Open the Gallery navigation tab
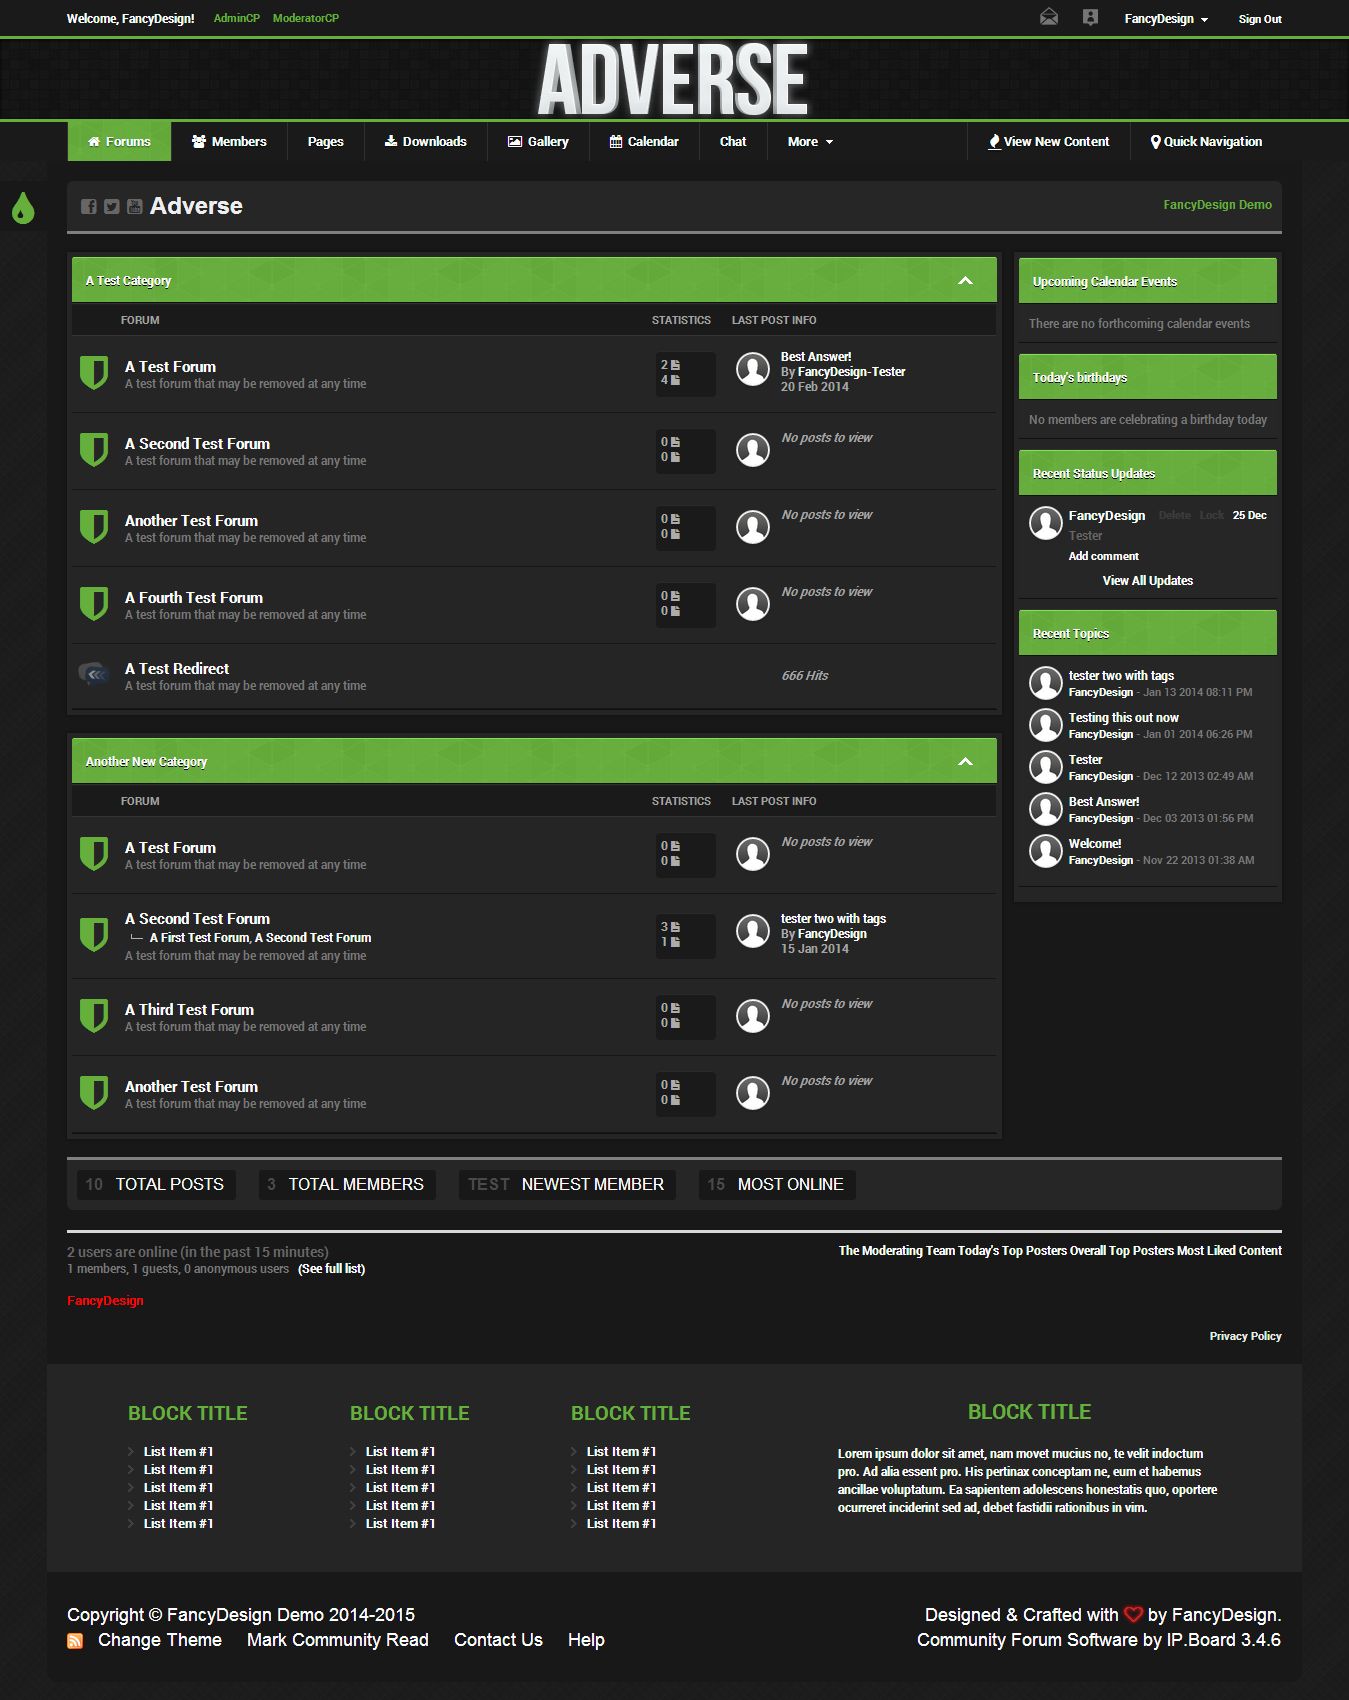 pyautogui.click(x=538, y=142)
